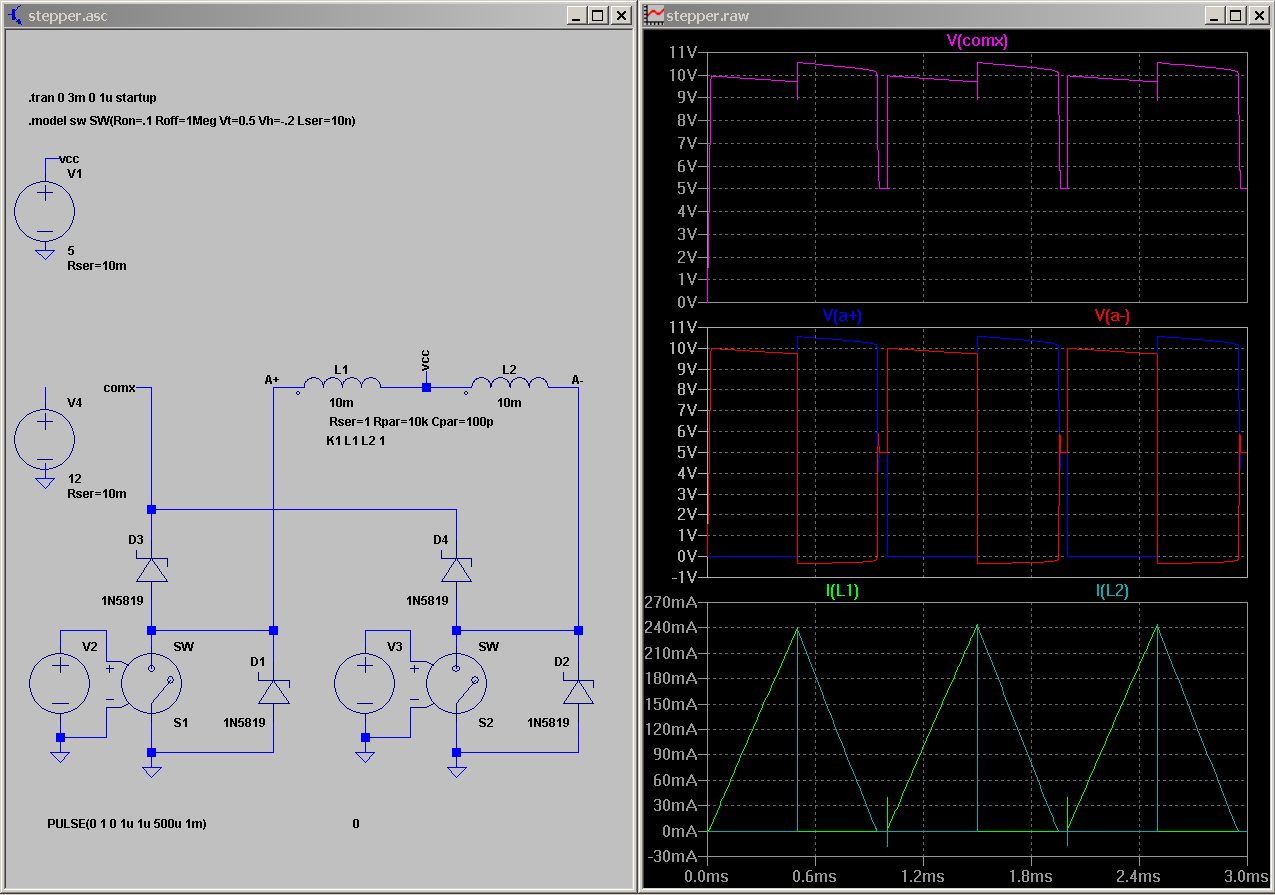Click the L1 inductor coil
The width and height of the screenshot is (1275, 895).
(x=341, y=384)
